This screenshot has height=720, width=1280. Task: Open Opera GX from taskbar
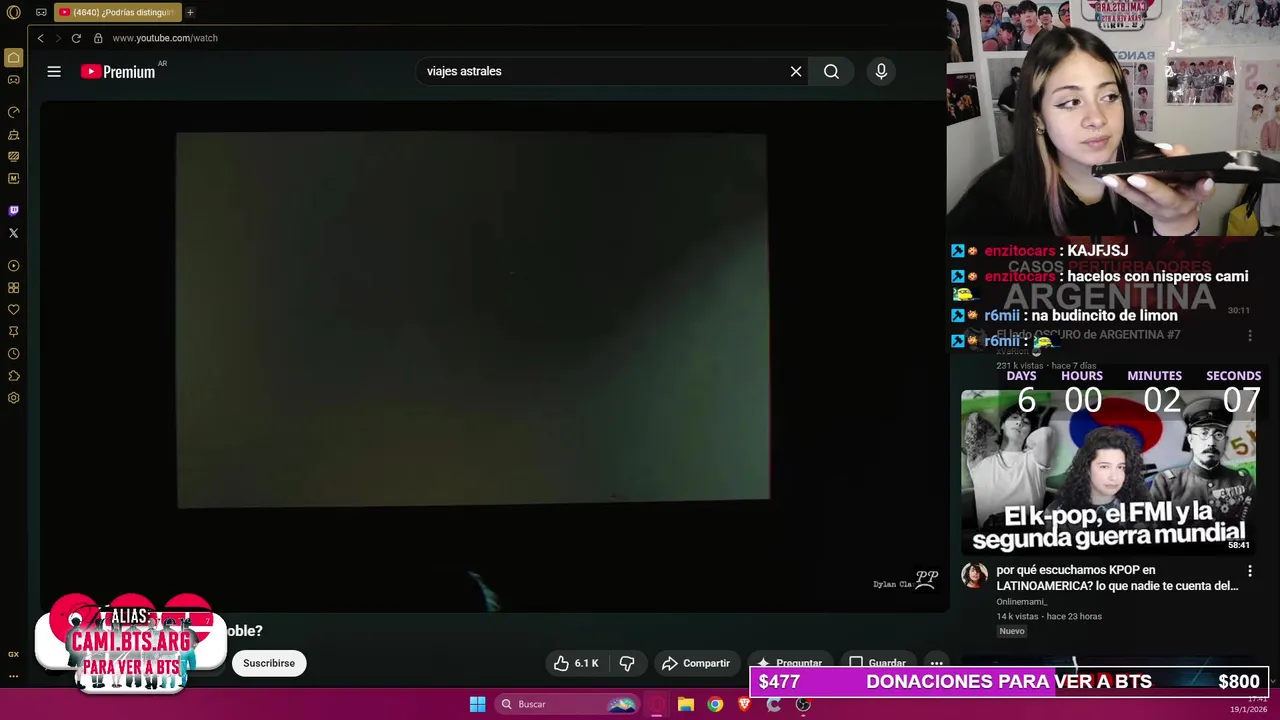[656, 704]
